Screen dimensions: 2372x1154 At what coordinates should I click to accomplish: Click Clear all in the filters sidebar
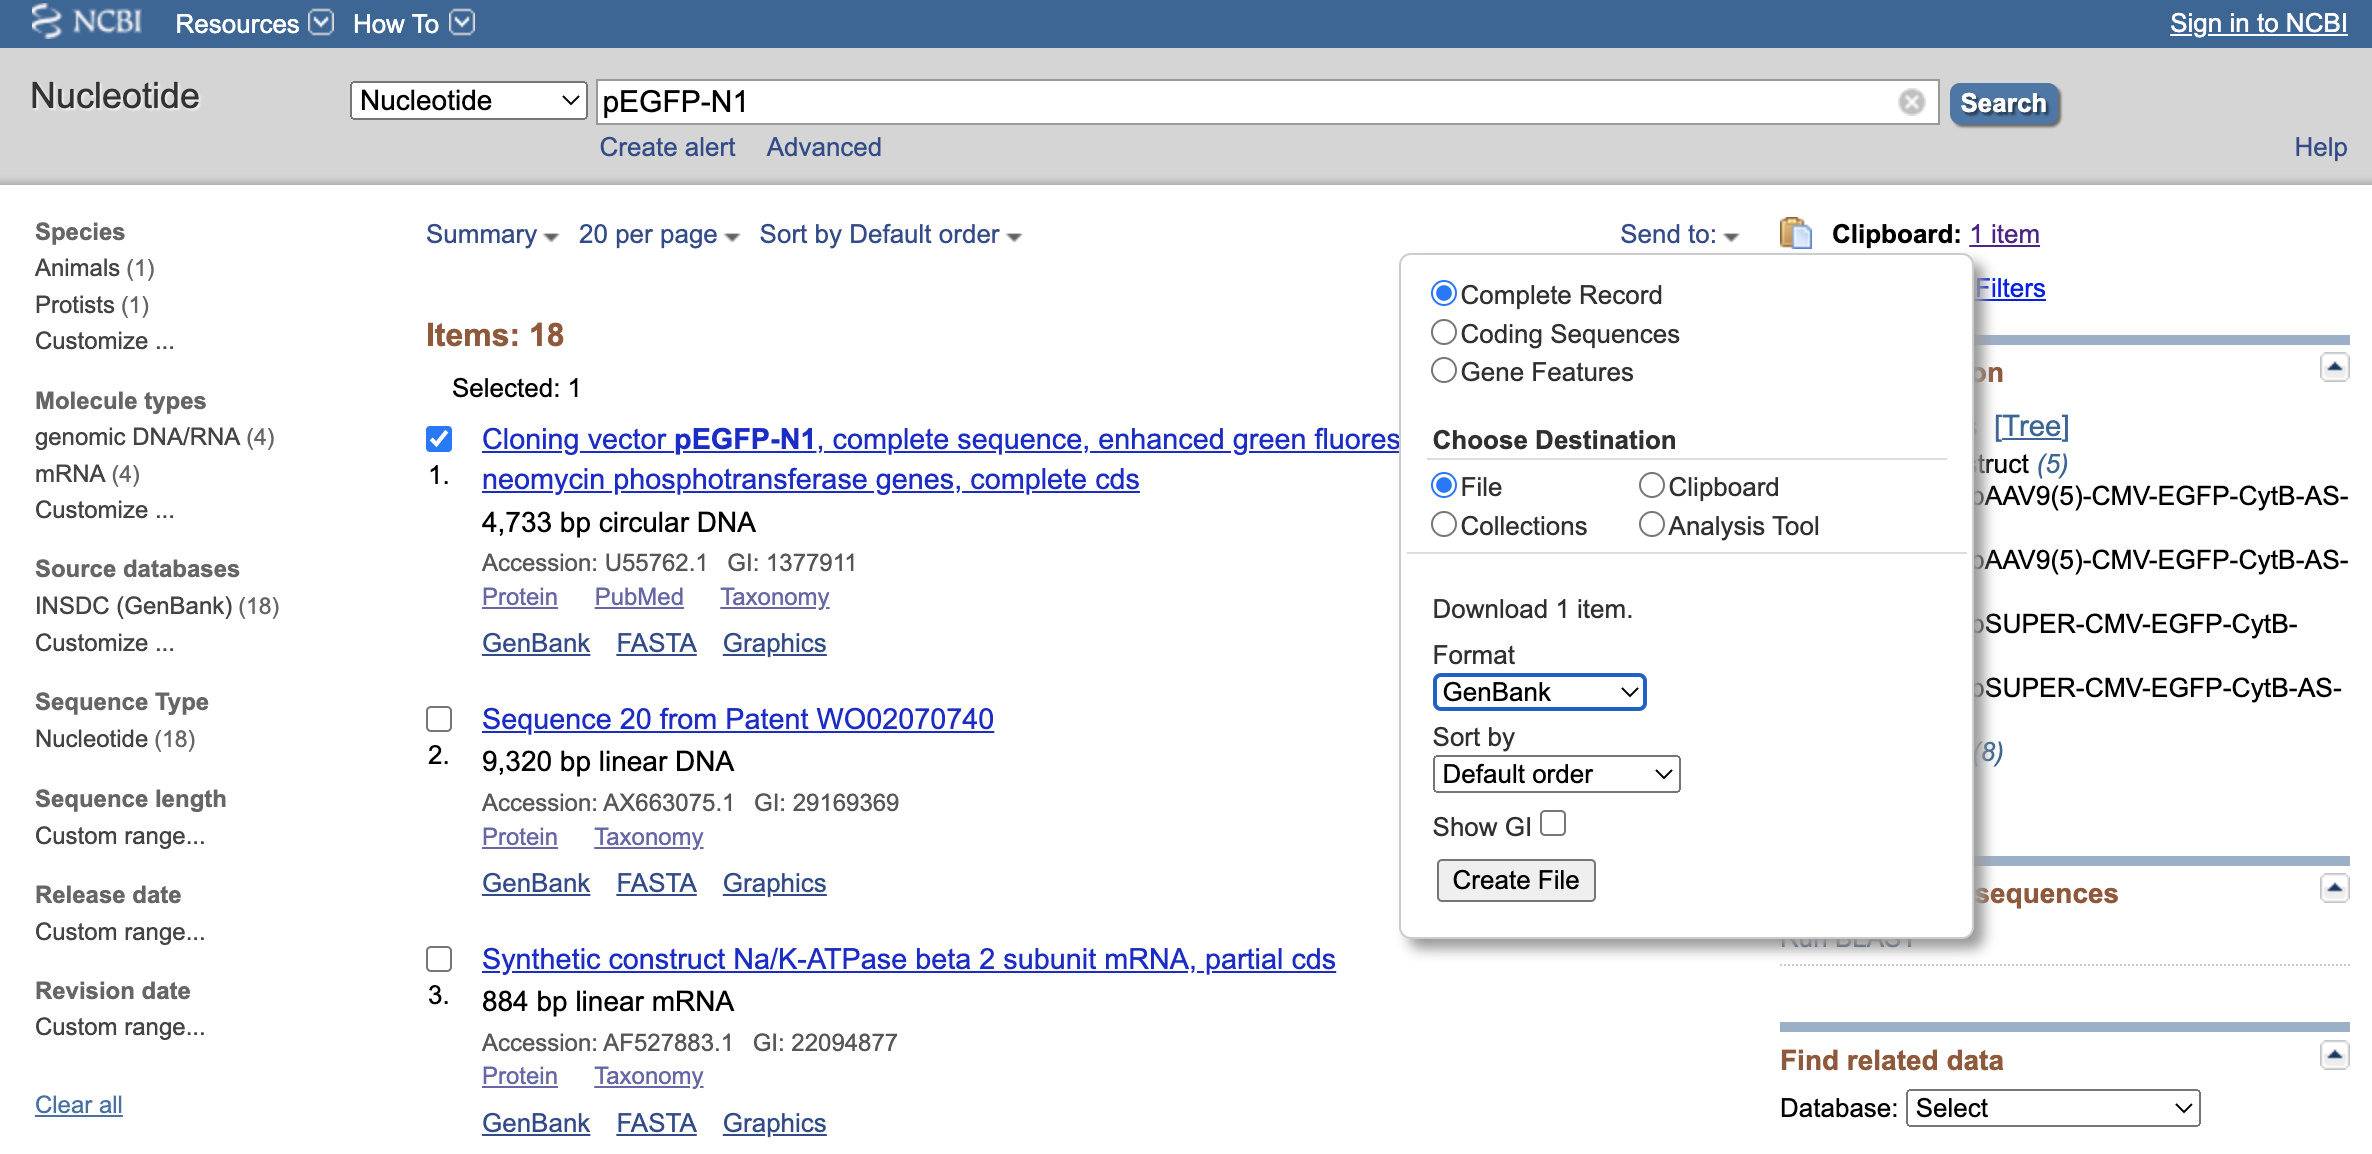[x=78, y=1104]
